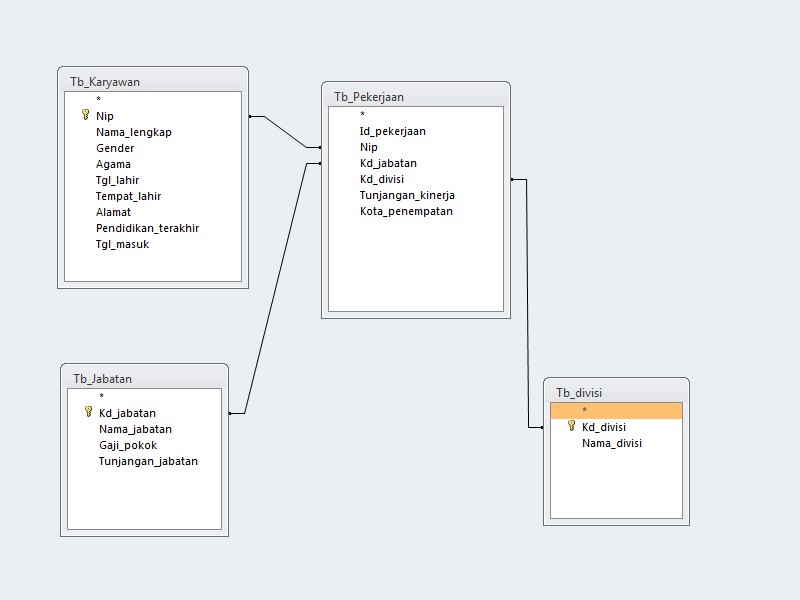800x600 pixels.
Task: Select the Id_pekerjaan field in Tb_Pekerjaan
Action: tap(391, 130)
